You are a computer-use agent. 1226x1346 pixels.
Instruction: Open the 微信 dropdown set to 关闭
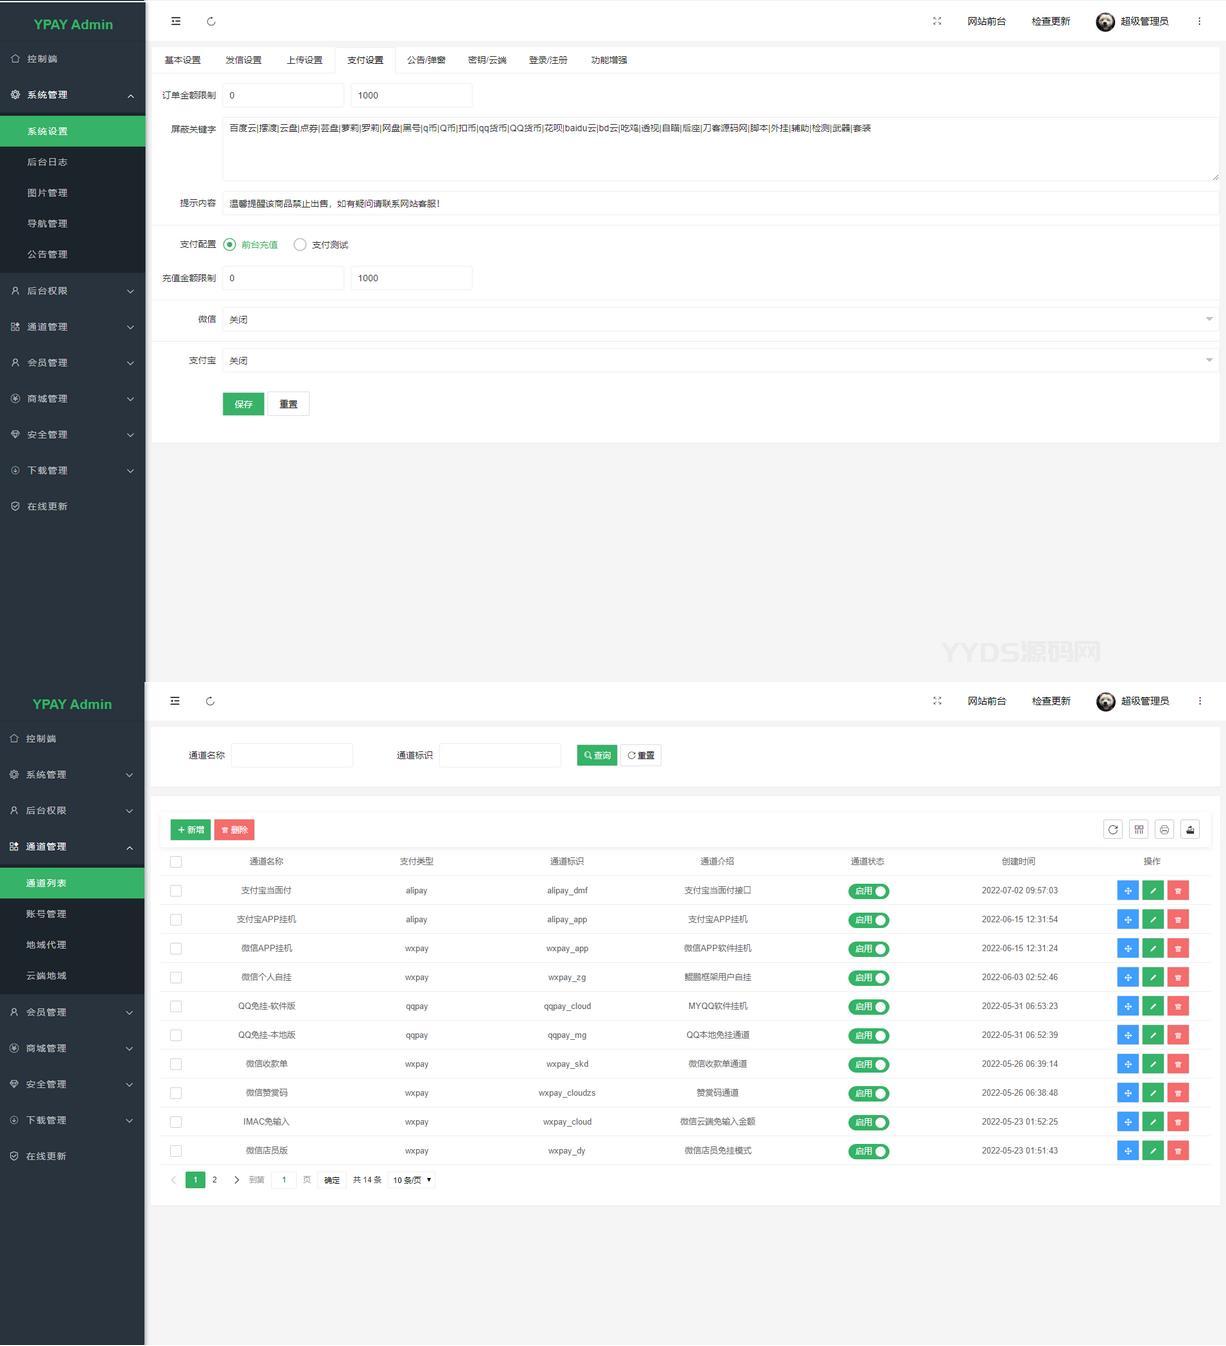tap(718, 320)
